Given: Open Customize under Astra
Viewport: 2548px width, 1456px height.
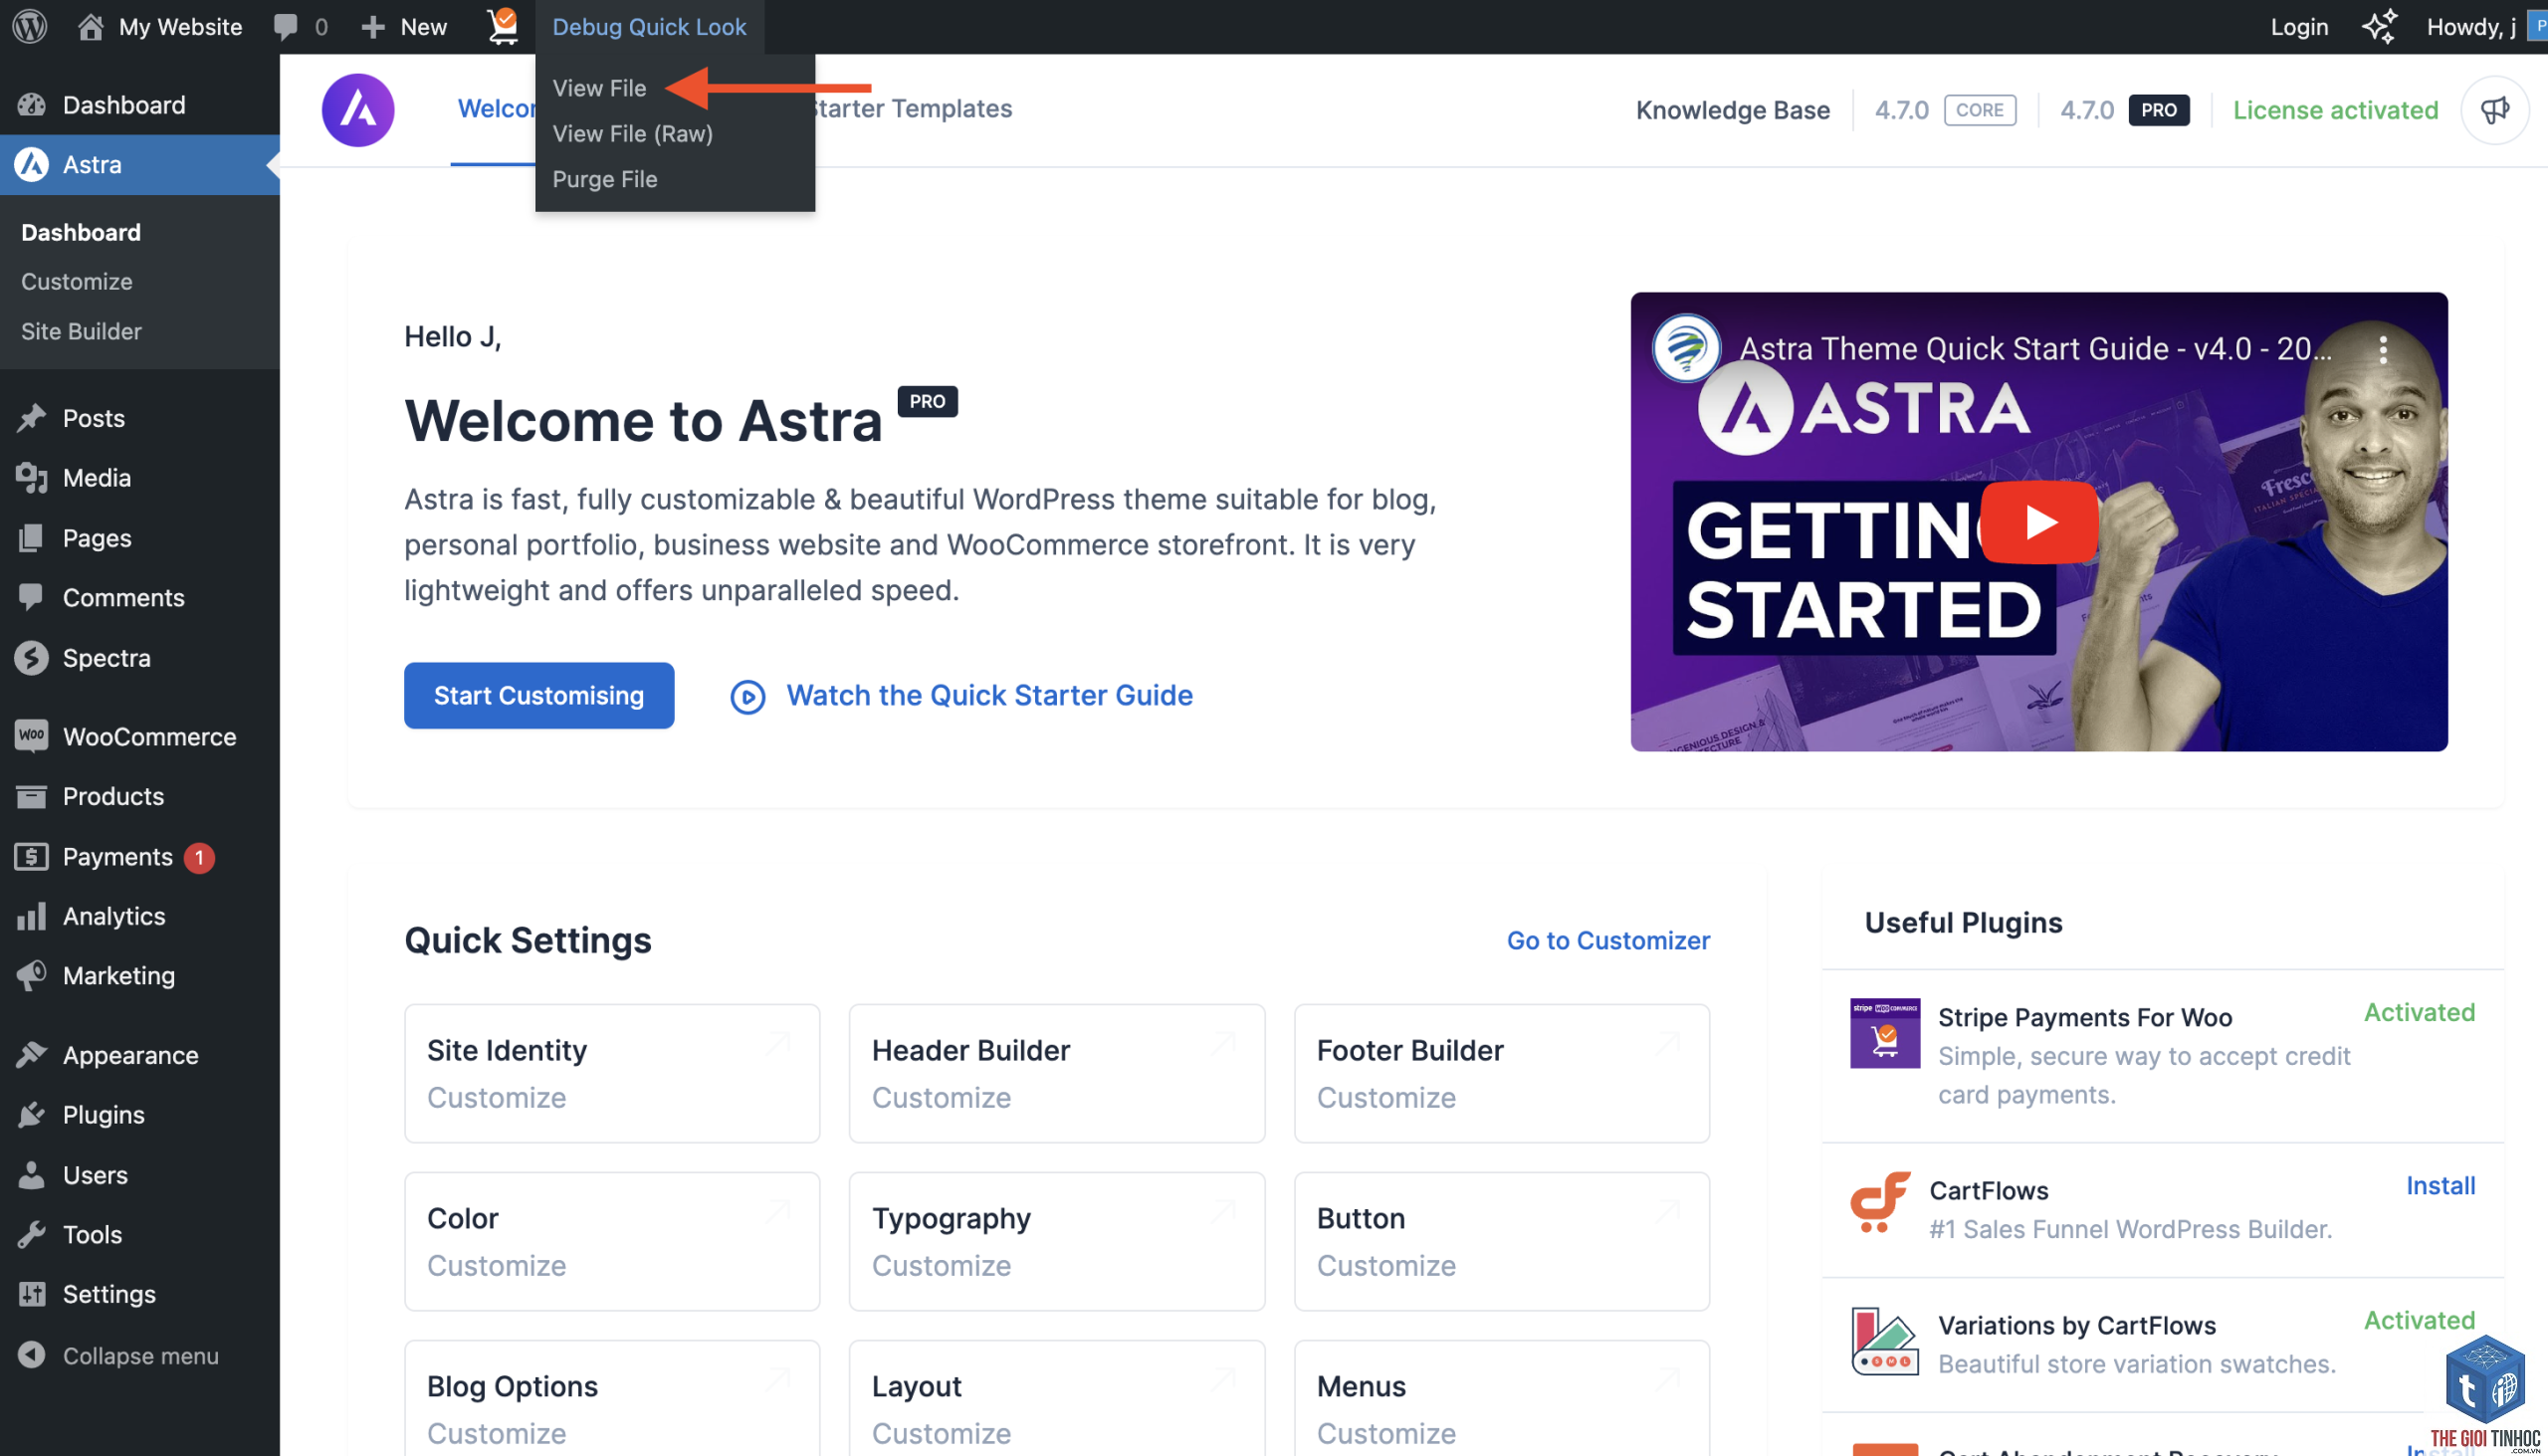Looking at the screenshot, I should click(x=77, y=281).
